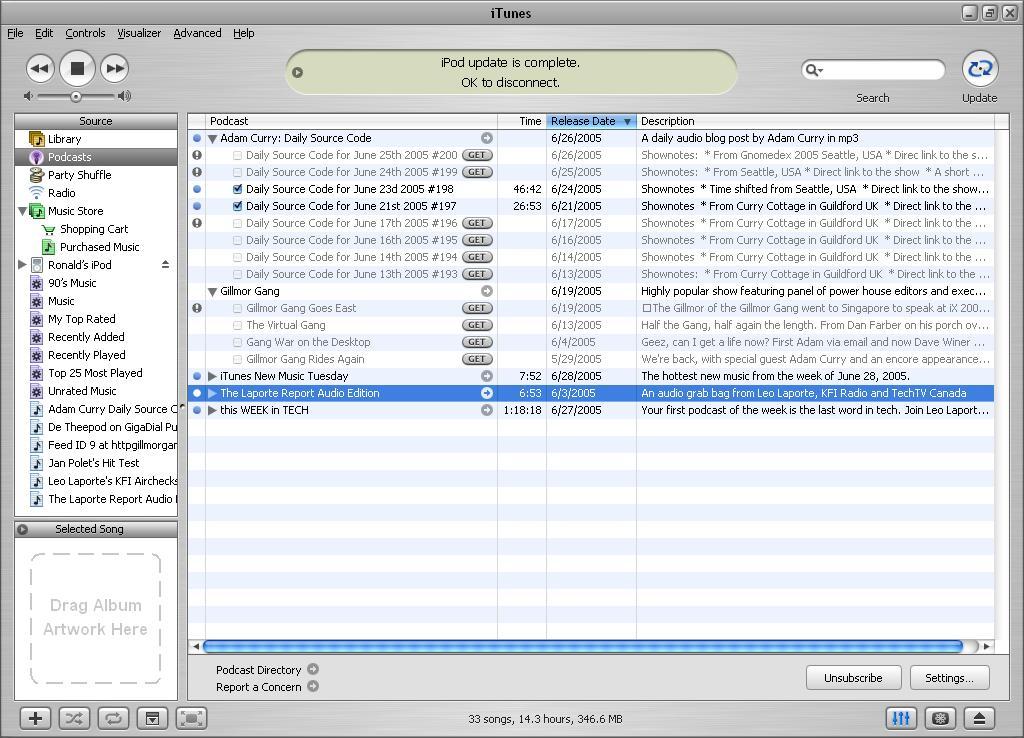Open the Jan Polet's Hit Test playlist
Image resolution: width=1024 pixels, height=738 pixels.
pyautogui.click(x=96, y=463)
